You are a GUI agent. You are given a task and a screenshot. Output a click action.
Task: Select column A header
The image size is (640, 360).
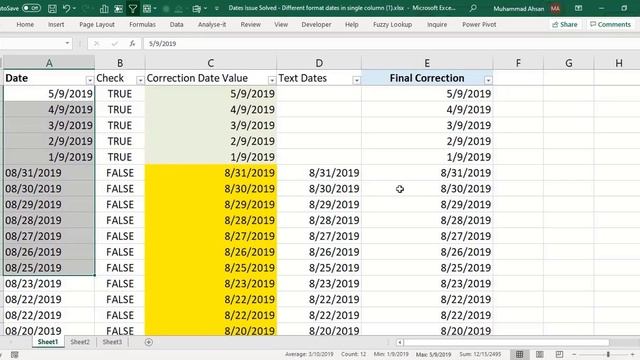(49, 63)
